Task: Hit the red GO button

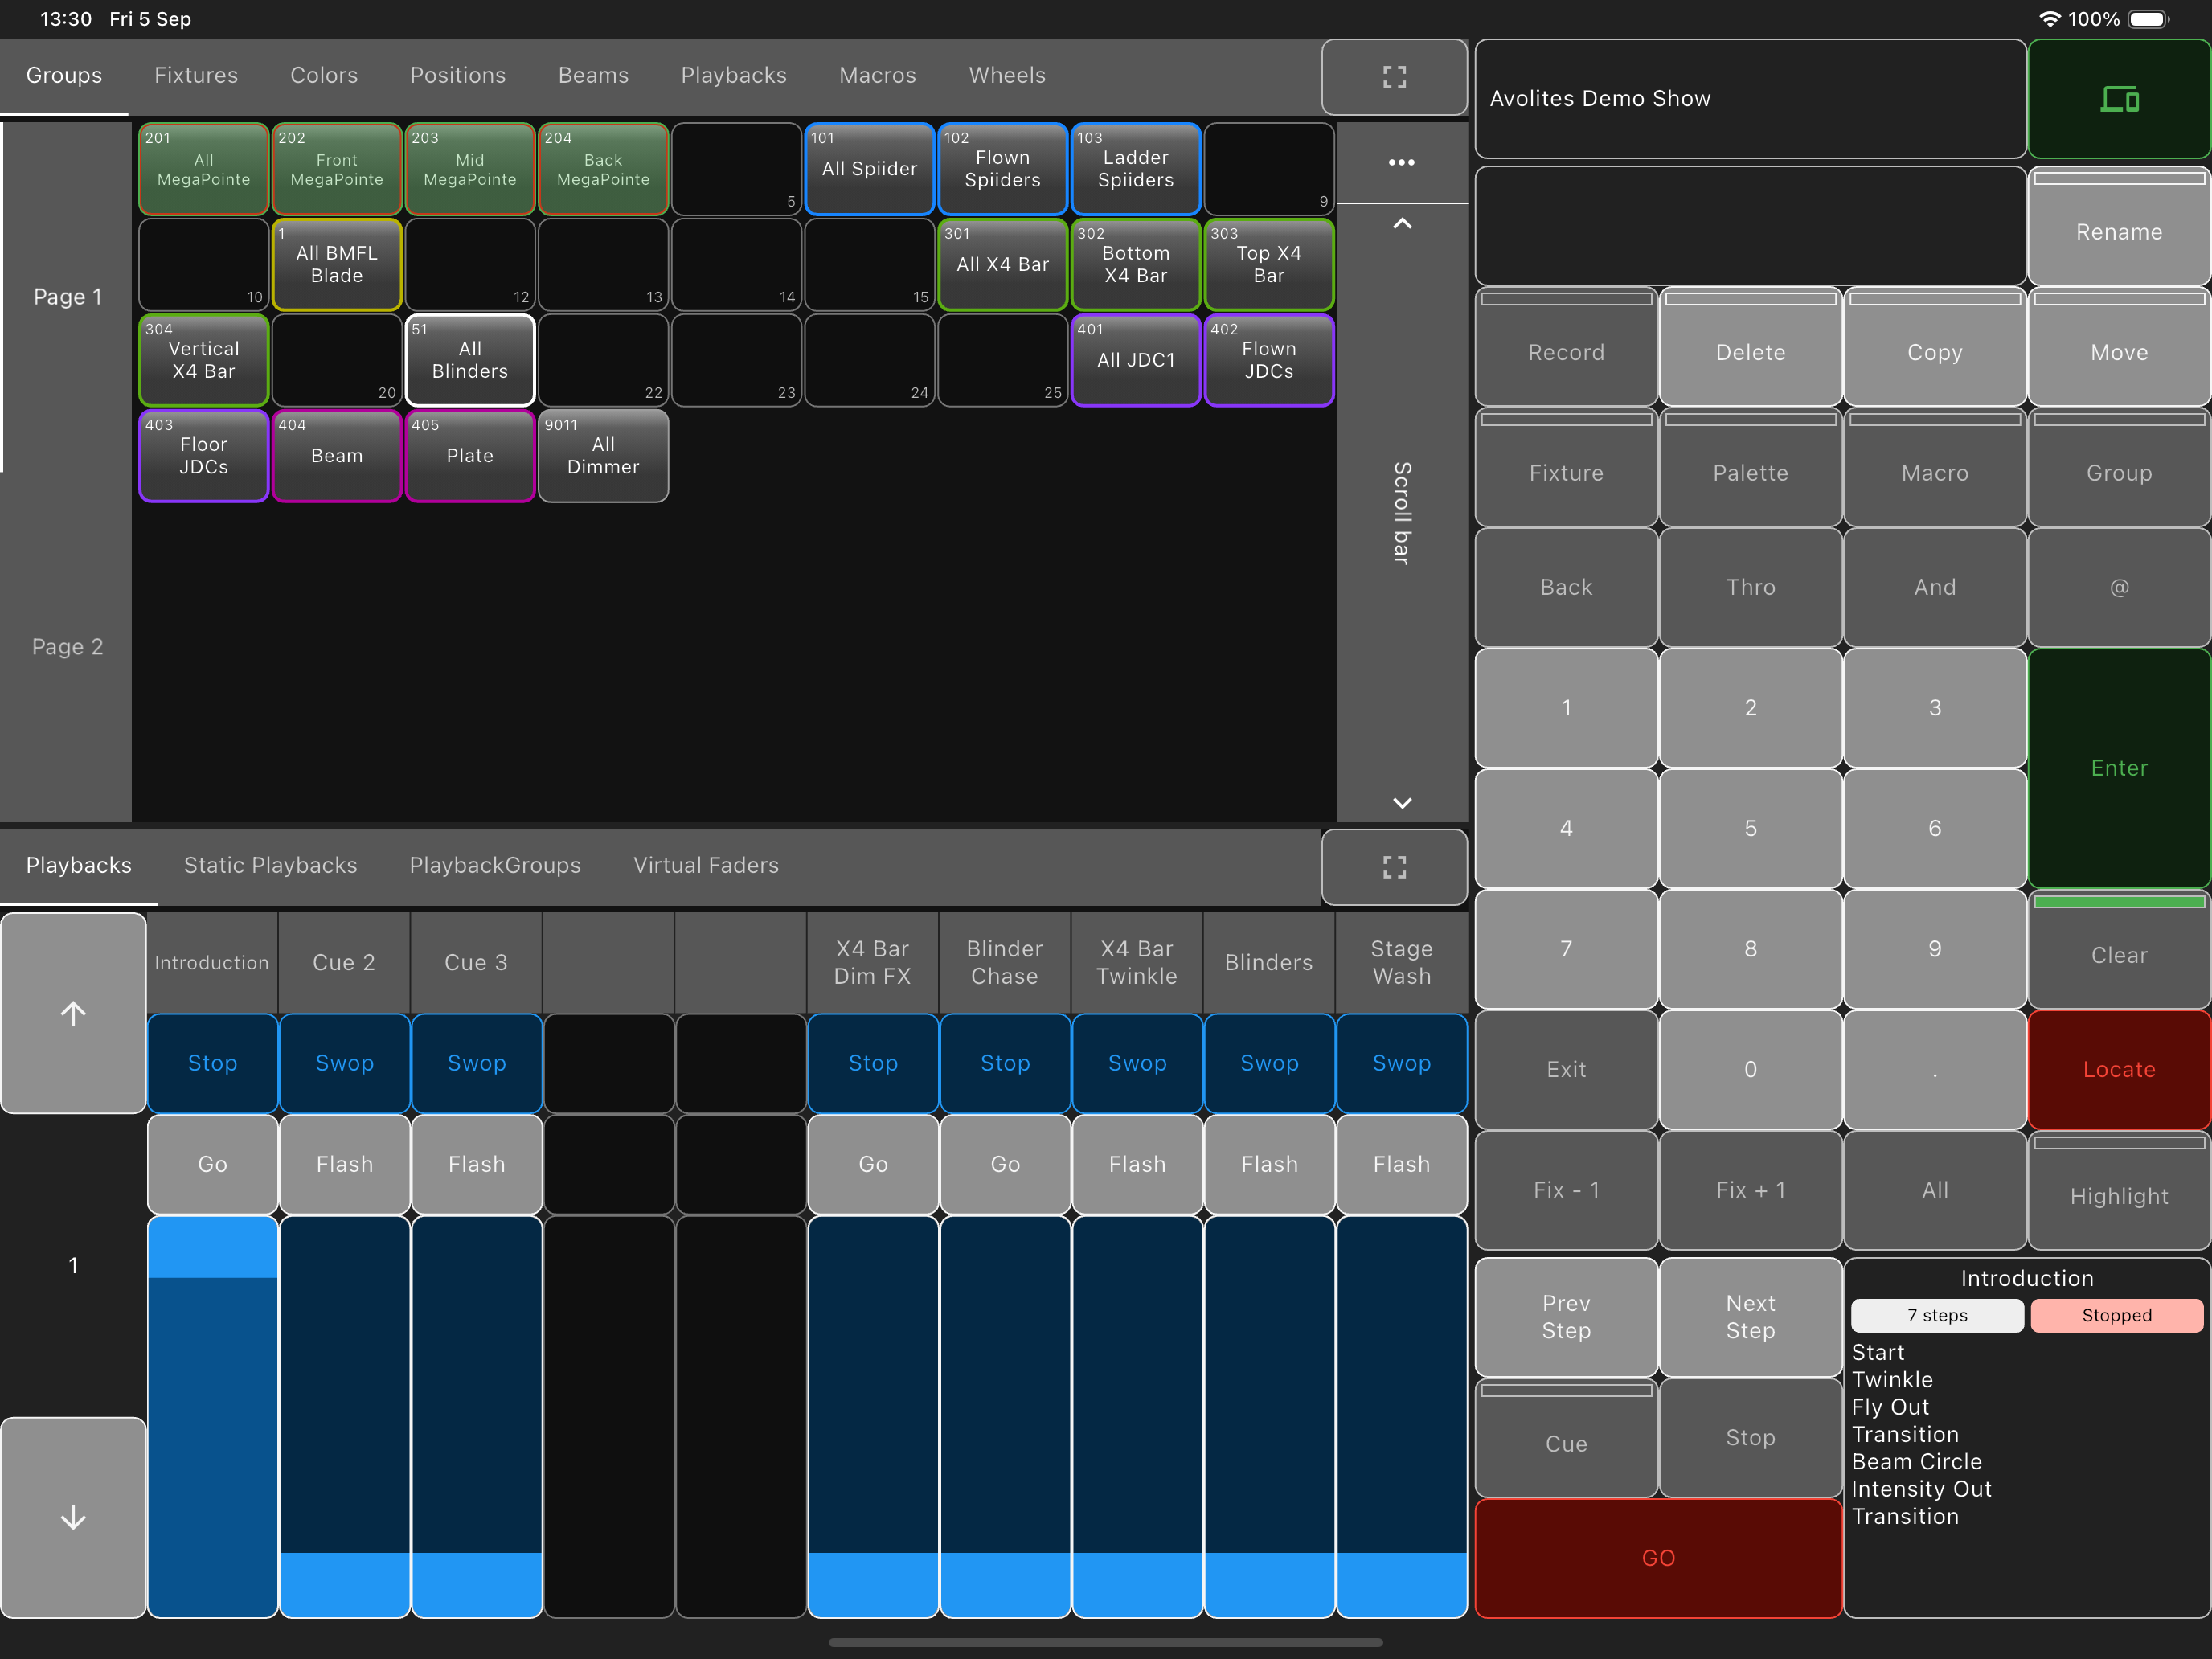Action: (1658, 1558)
